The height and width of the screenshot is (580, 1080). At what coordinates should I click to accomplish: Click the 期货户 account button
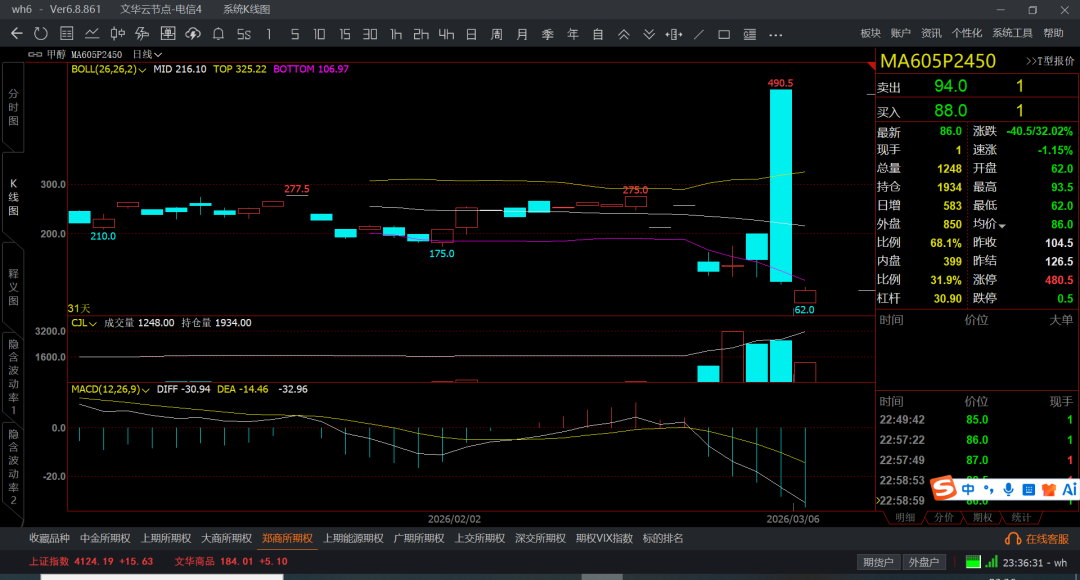tap(879, 562)
